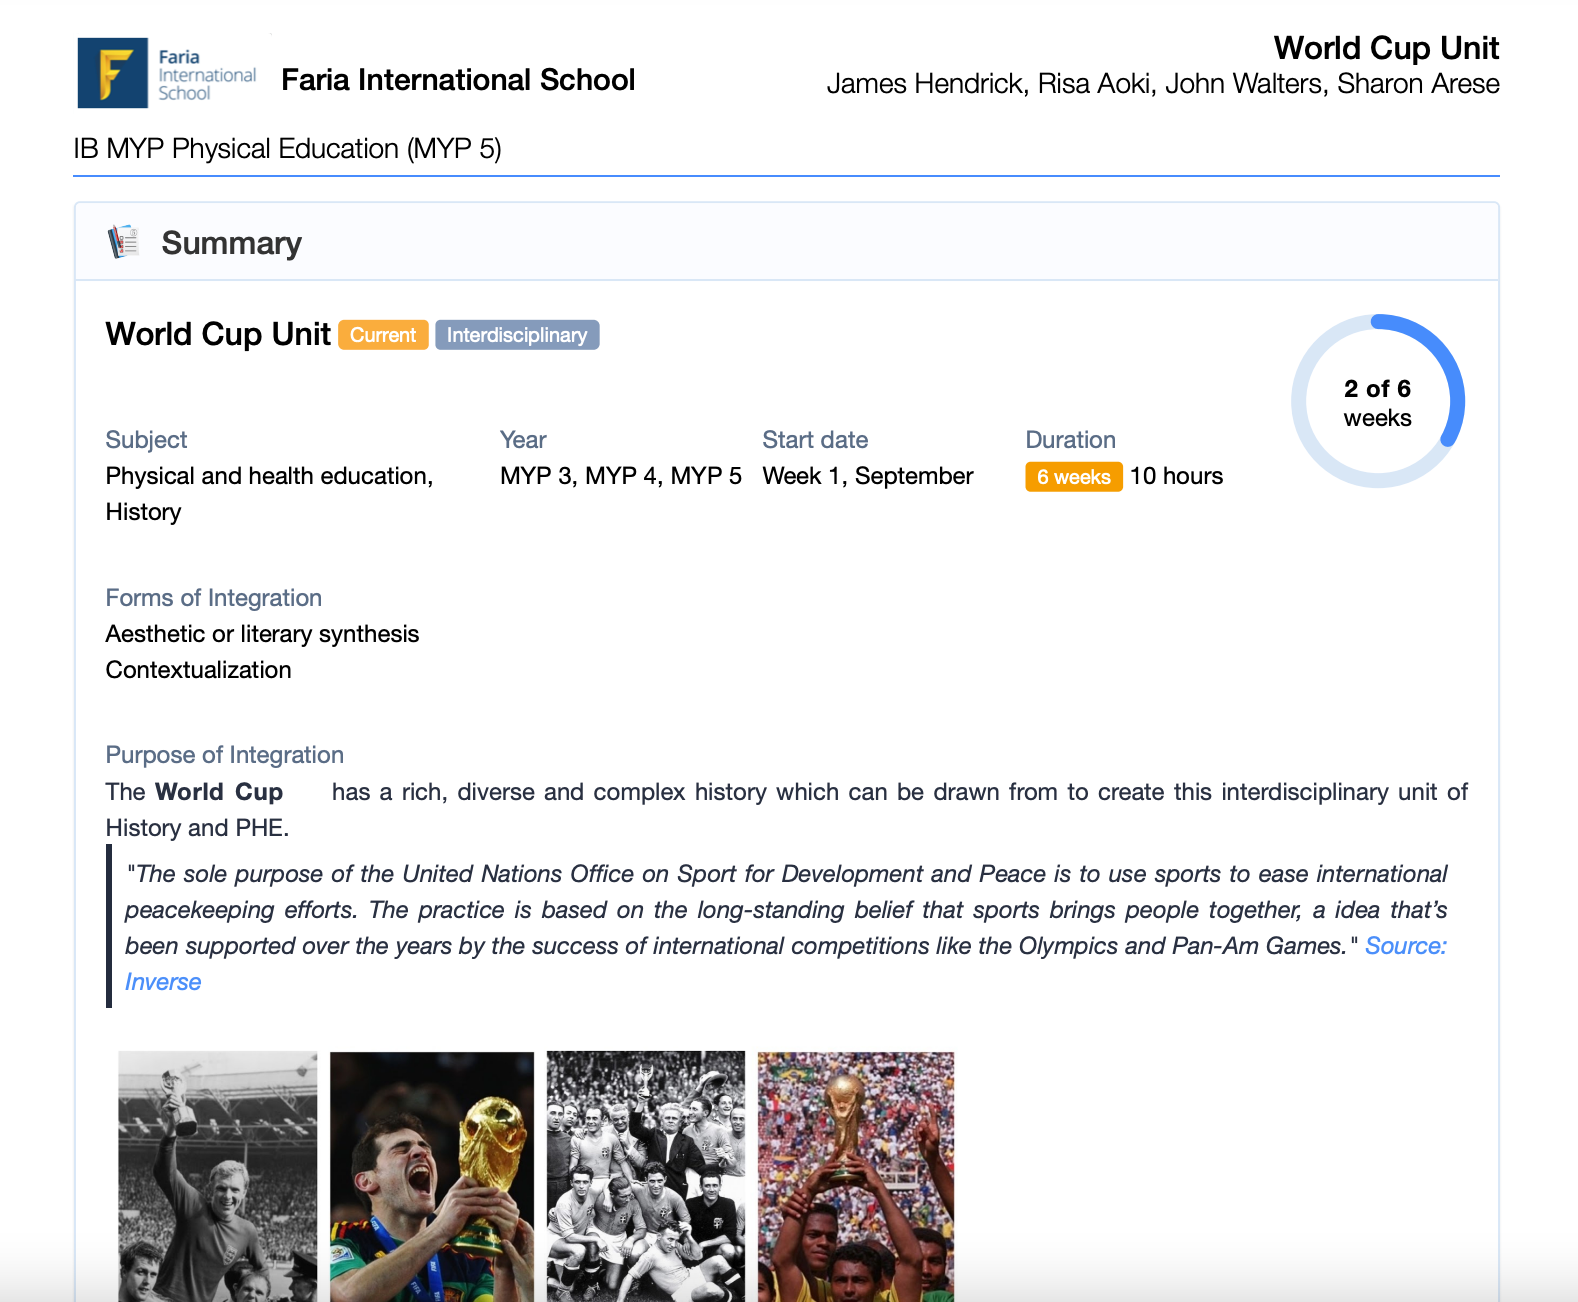Click the Interdisciplinary tag badge
1578x1302 pixels.
click(x=516, y=335)
